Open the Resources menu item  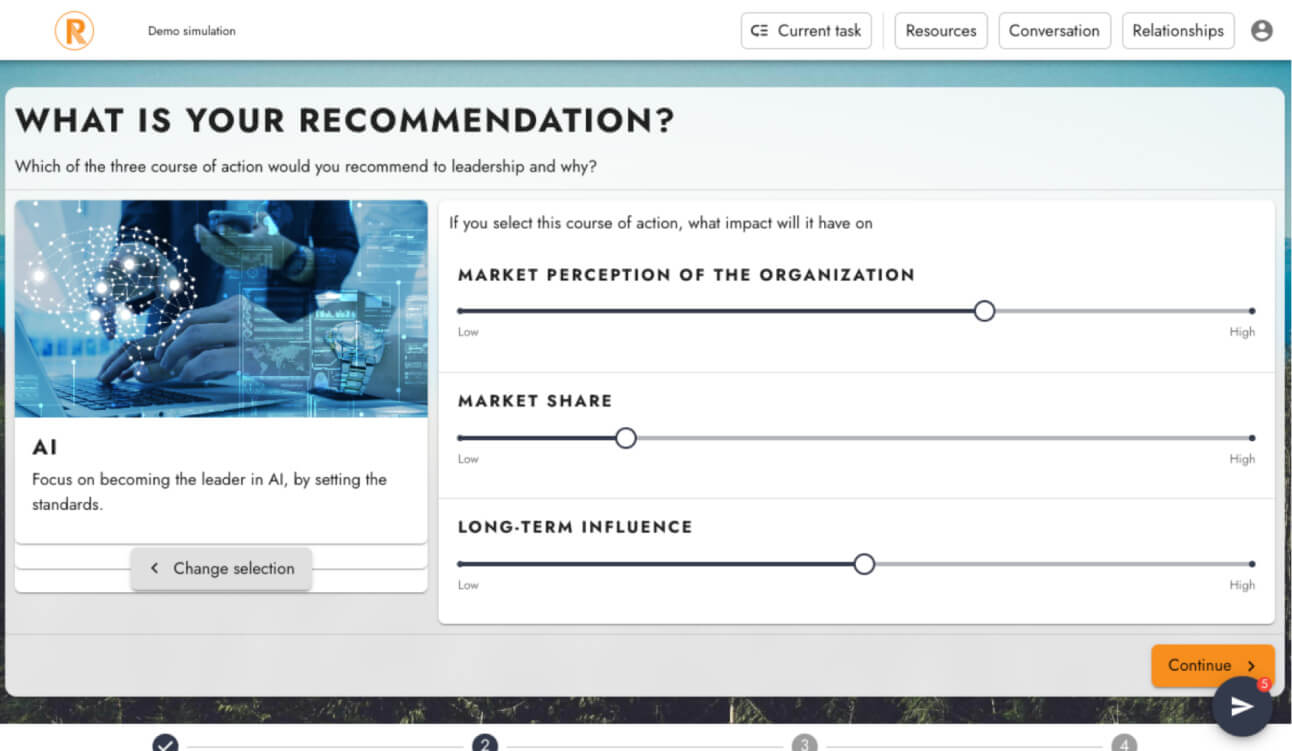pyautogui.click(x=941, y=31)
